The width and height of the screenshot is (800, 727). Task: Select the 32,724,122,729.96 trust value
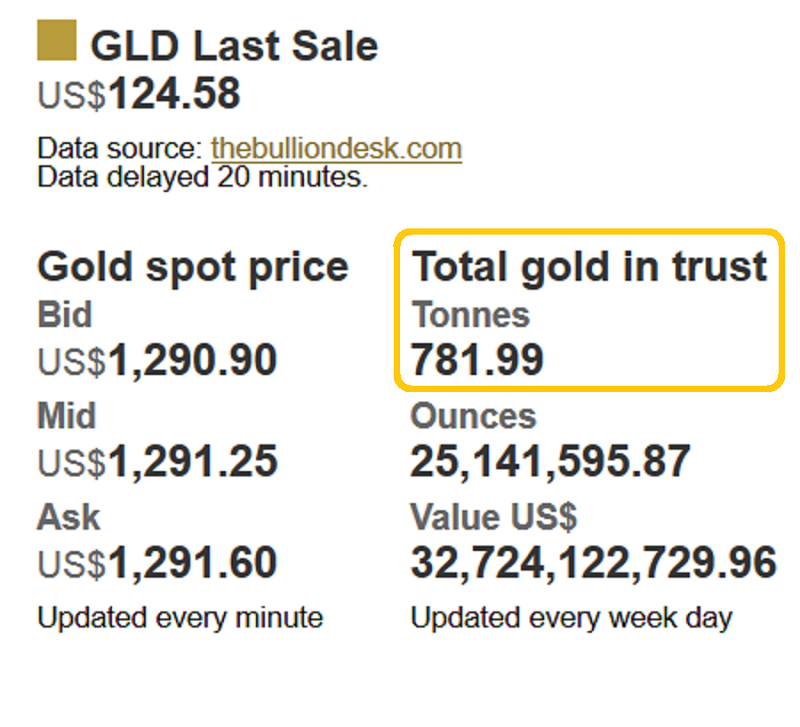coord(593,563)
